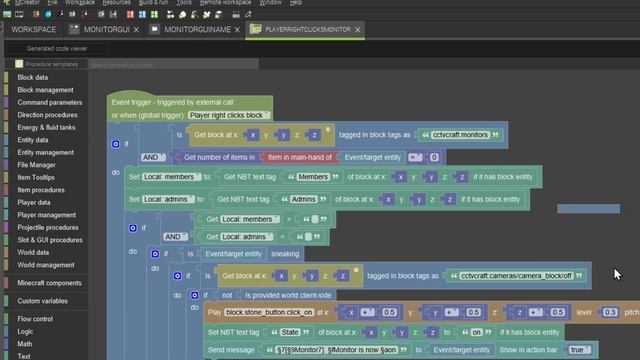Open the block.stone_button.click_on sound selector
Viewport: 640px width, 360px height.
(x=269, y=312)
